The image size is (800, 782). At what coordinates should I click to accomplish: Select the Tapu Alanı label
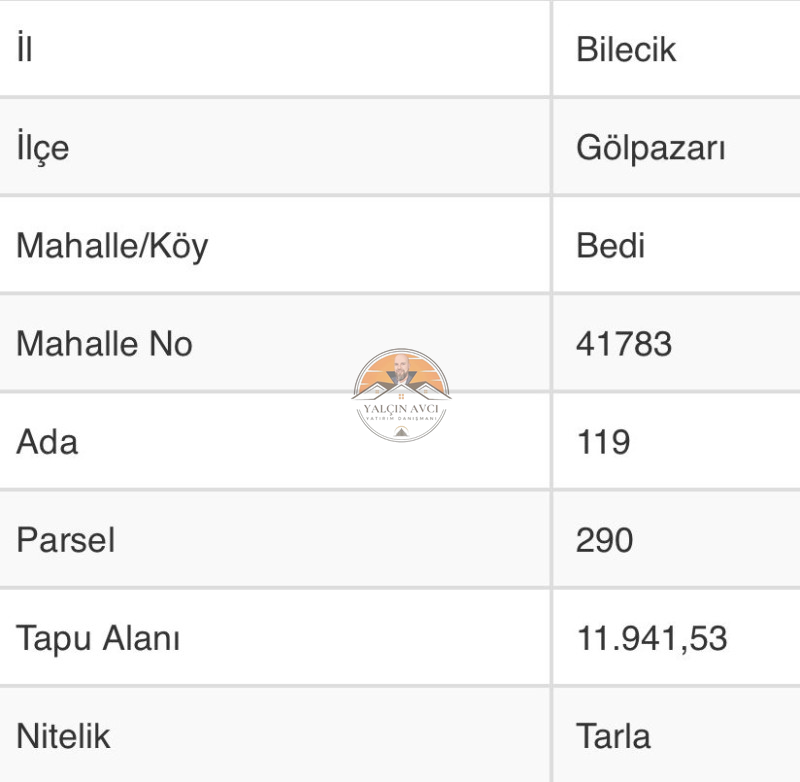tap(98, 638)
